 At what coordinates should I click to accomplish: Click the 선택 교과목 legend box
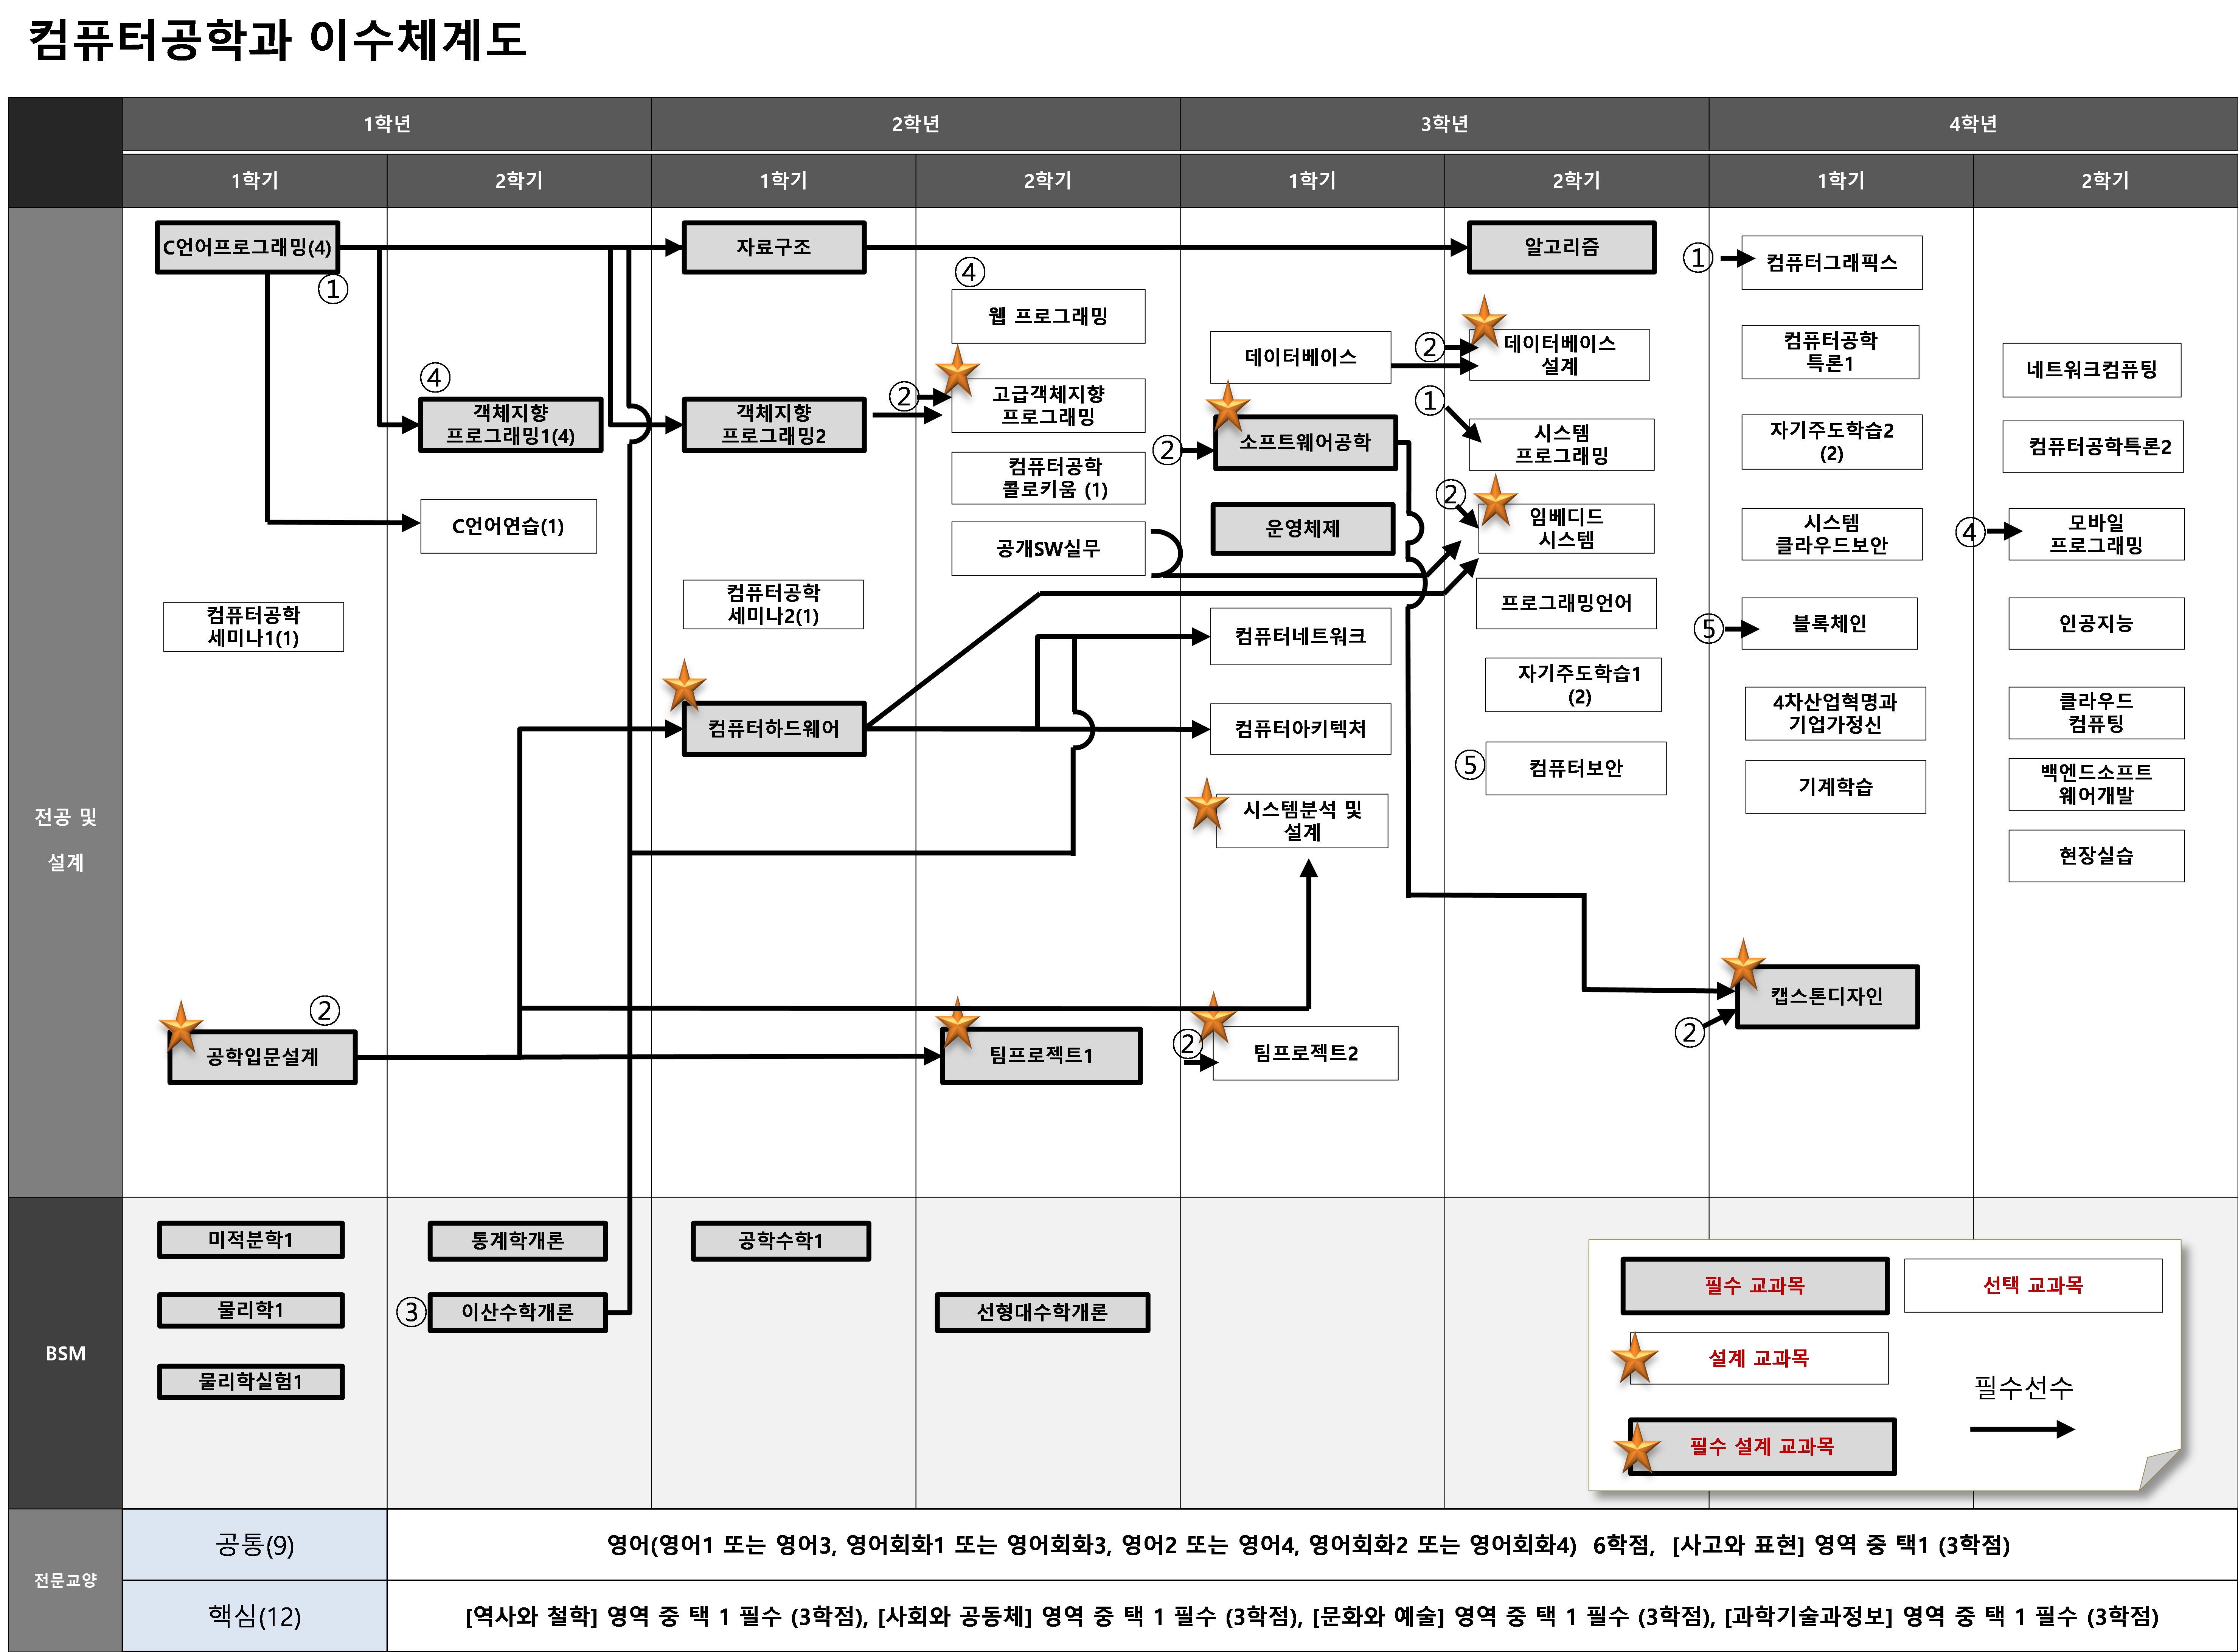point(2033,1285)
